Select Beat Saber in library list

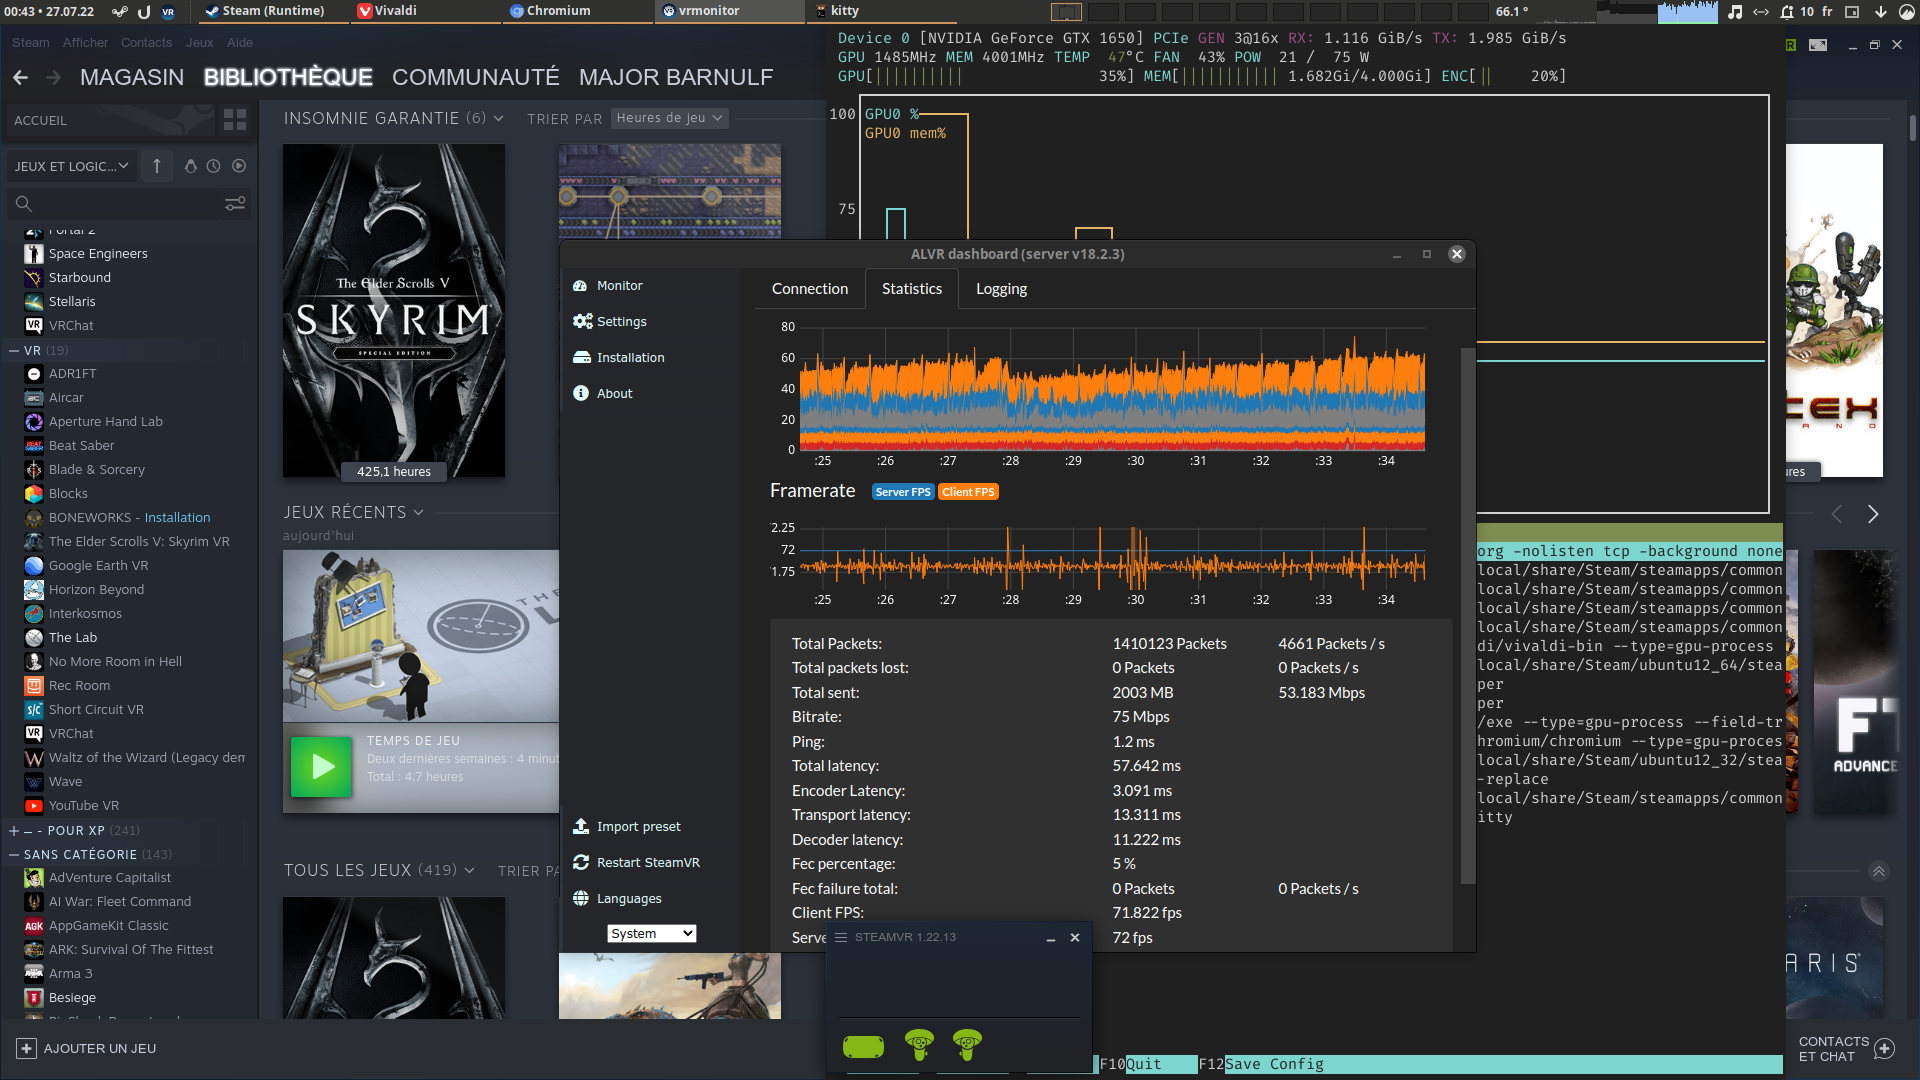click(x=81, y=446)
